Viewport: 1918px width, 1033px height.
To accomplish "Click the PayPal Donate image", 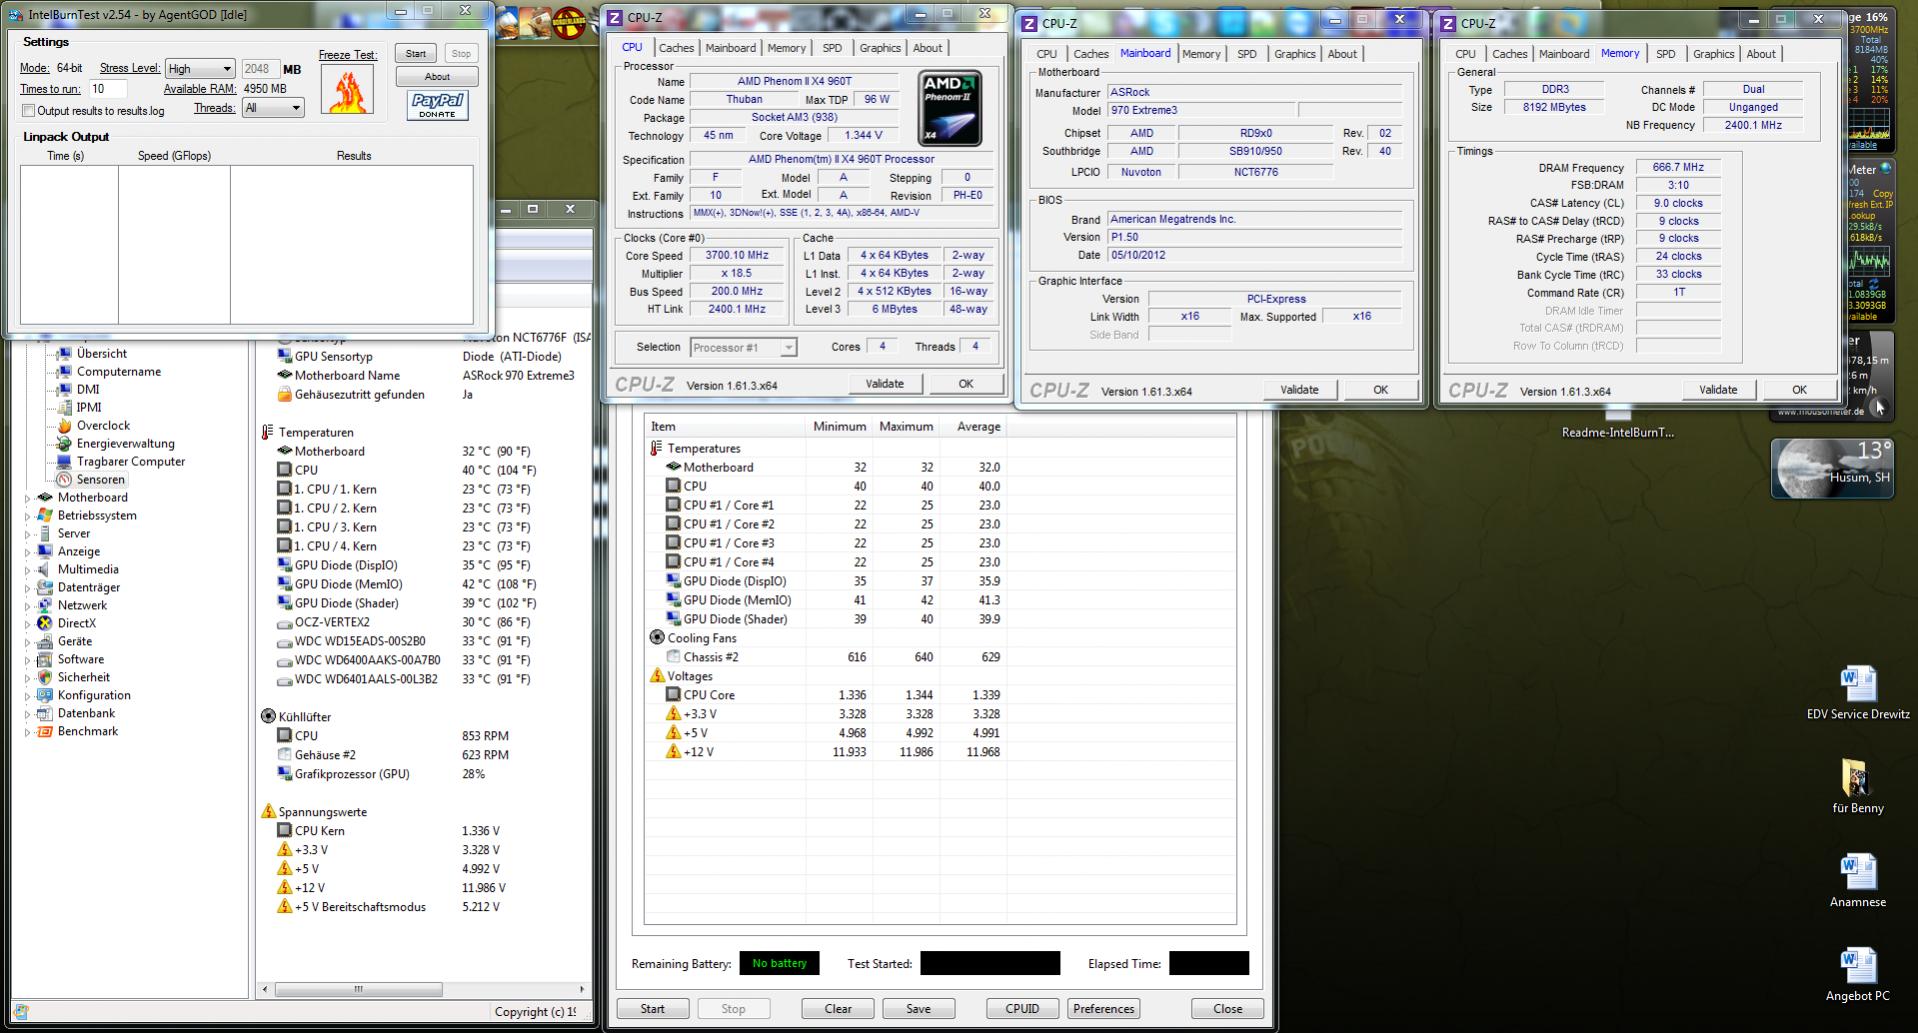I will point(437,105).
